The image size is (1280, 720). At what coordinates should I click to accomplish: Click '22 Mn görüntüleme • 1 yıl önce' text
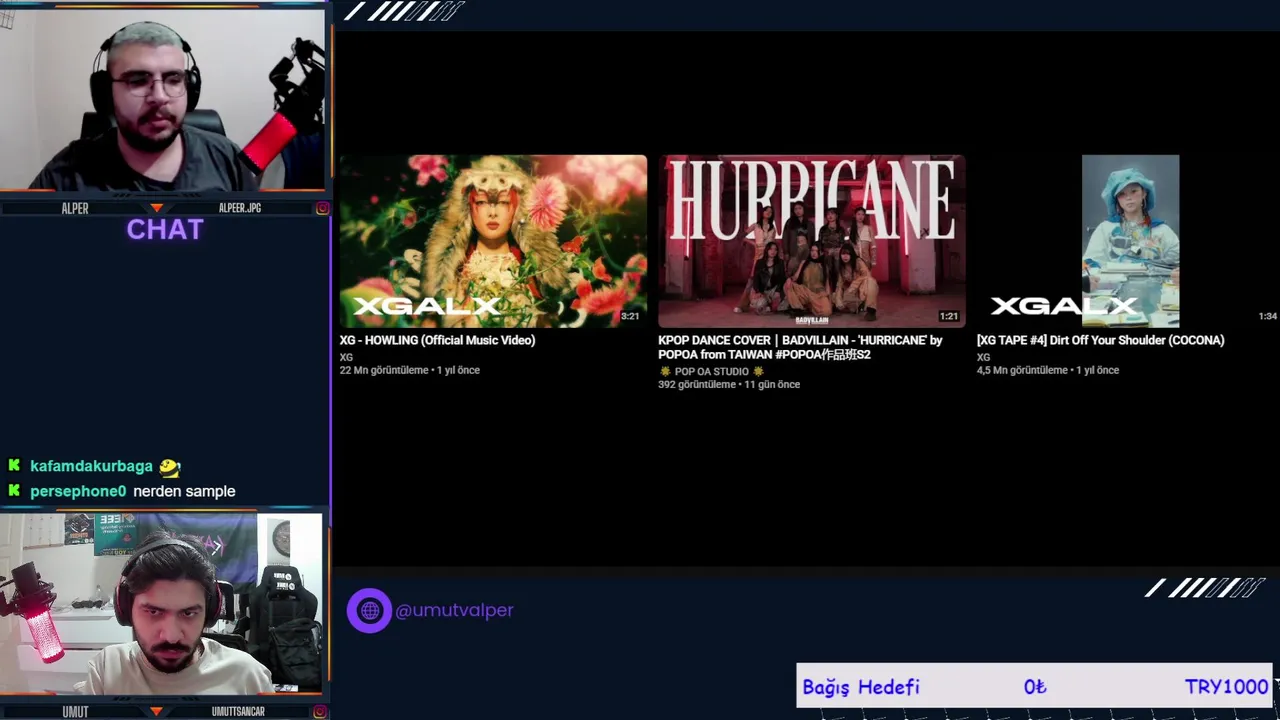click(410, 370)
